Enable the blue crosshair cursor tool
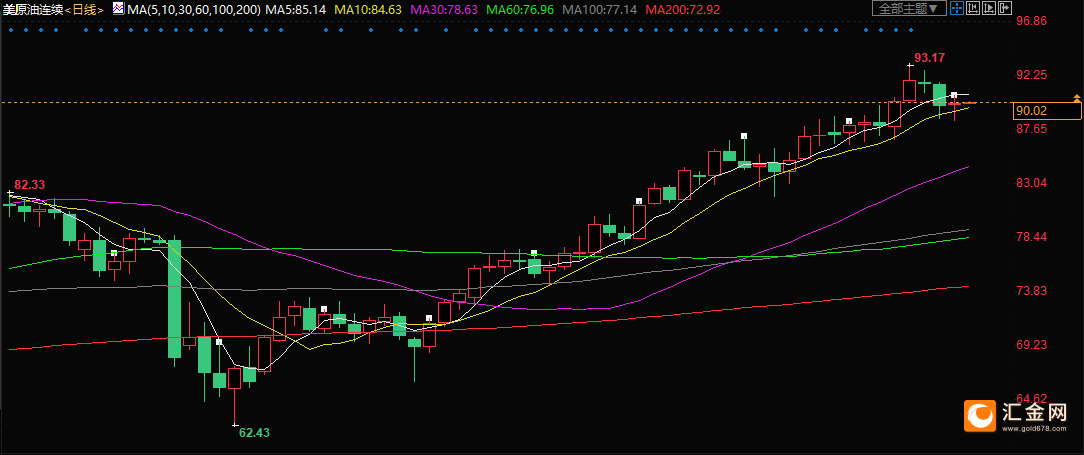The height and width of the screenshot is (455, 1084). click(x=957, y=8)
